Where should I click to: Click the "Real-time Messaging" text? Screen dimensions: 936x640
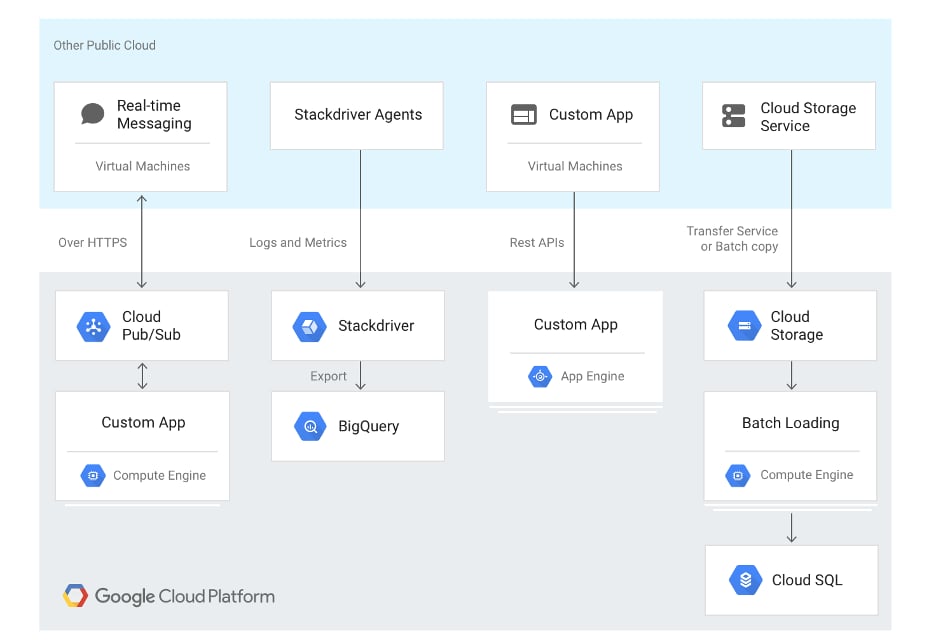(x=154, y=114)
